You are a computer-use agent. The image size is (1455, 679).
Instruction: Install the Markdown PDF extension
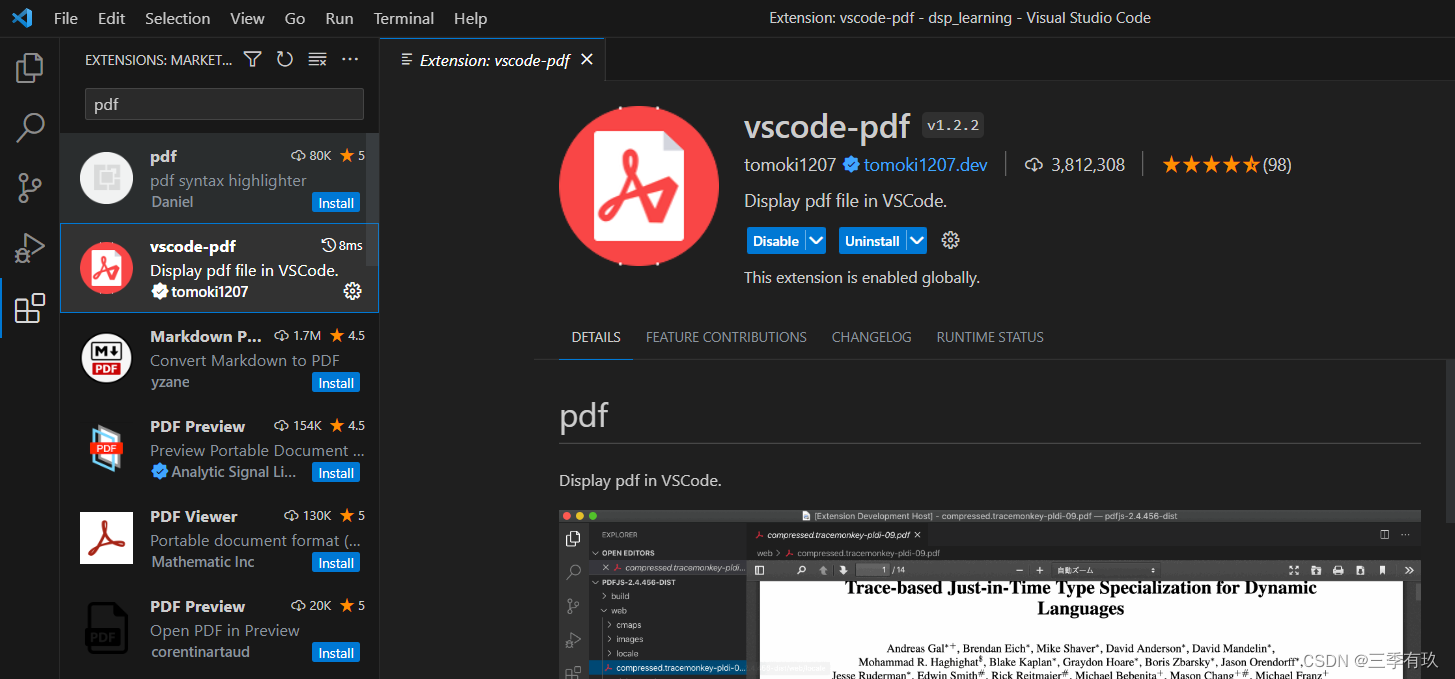[x=335, y=382]
